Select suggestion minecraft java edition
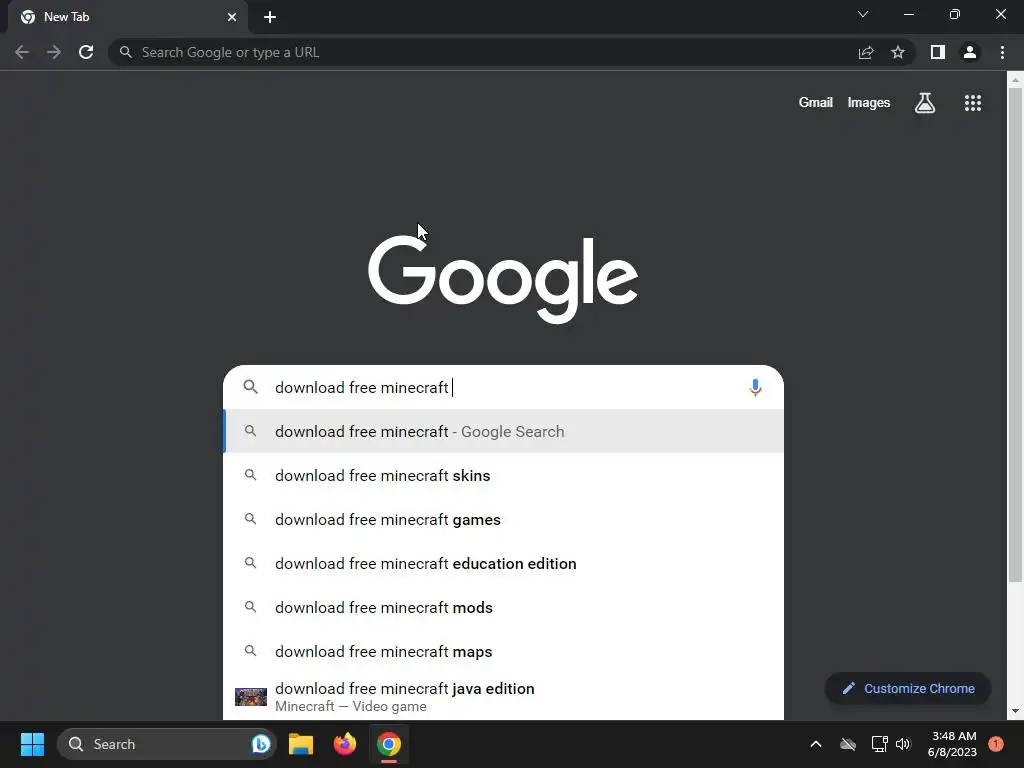Image resolution: width=1024 pixels, height=768 pixels. pyautogui.click(x=504, y=697)
